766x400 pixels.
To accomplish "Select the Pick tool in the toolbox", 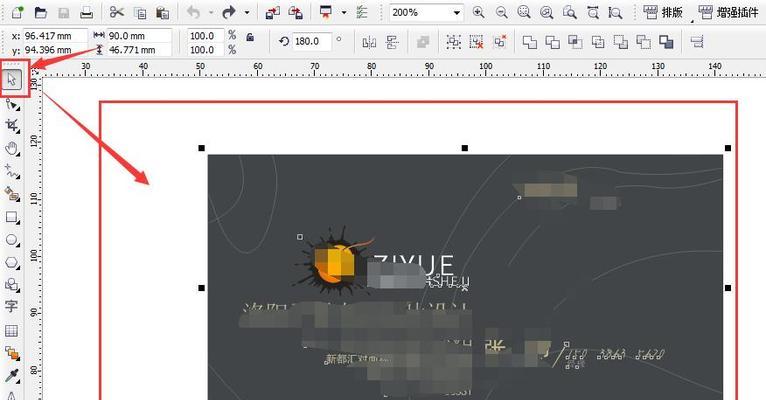I will (x=12, y=80).
